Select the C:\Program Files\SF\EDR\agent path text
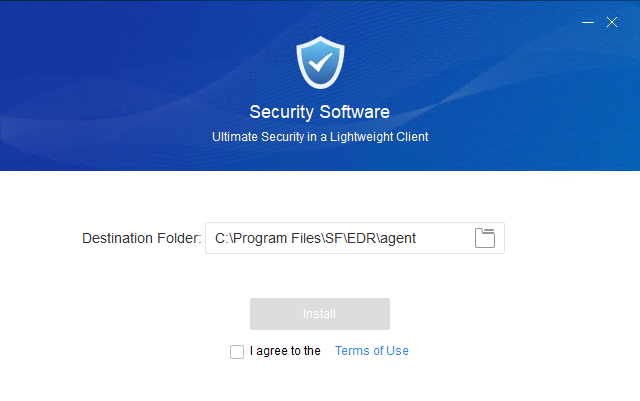 coord(315,238)
